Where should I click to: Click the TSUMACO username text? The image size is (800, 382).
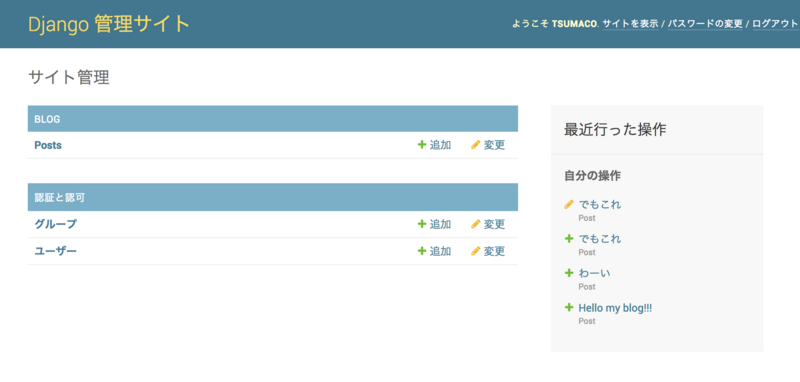pos(574,24)
